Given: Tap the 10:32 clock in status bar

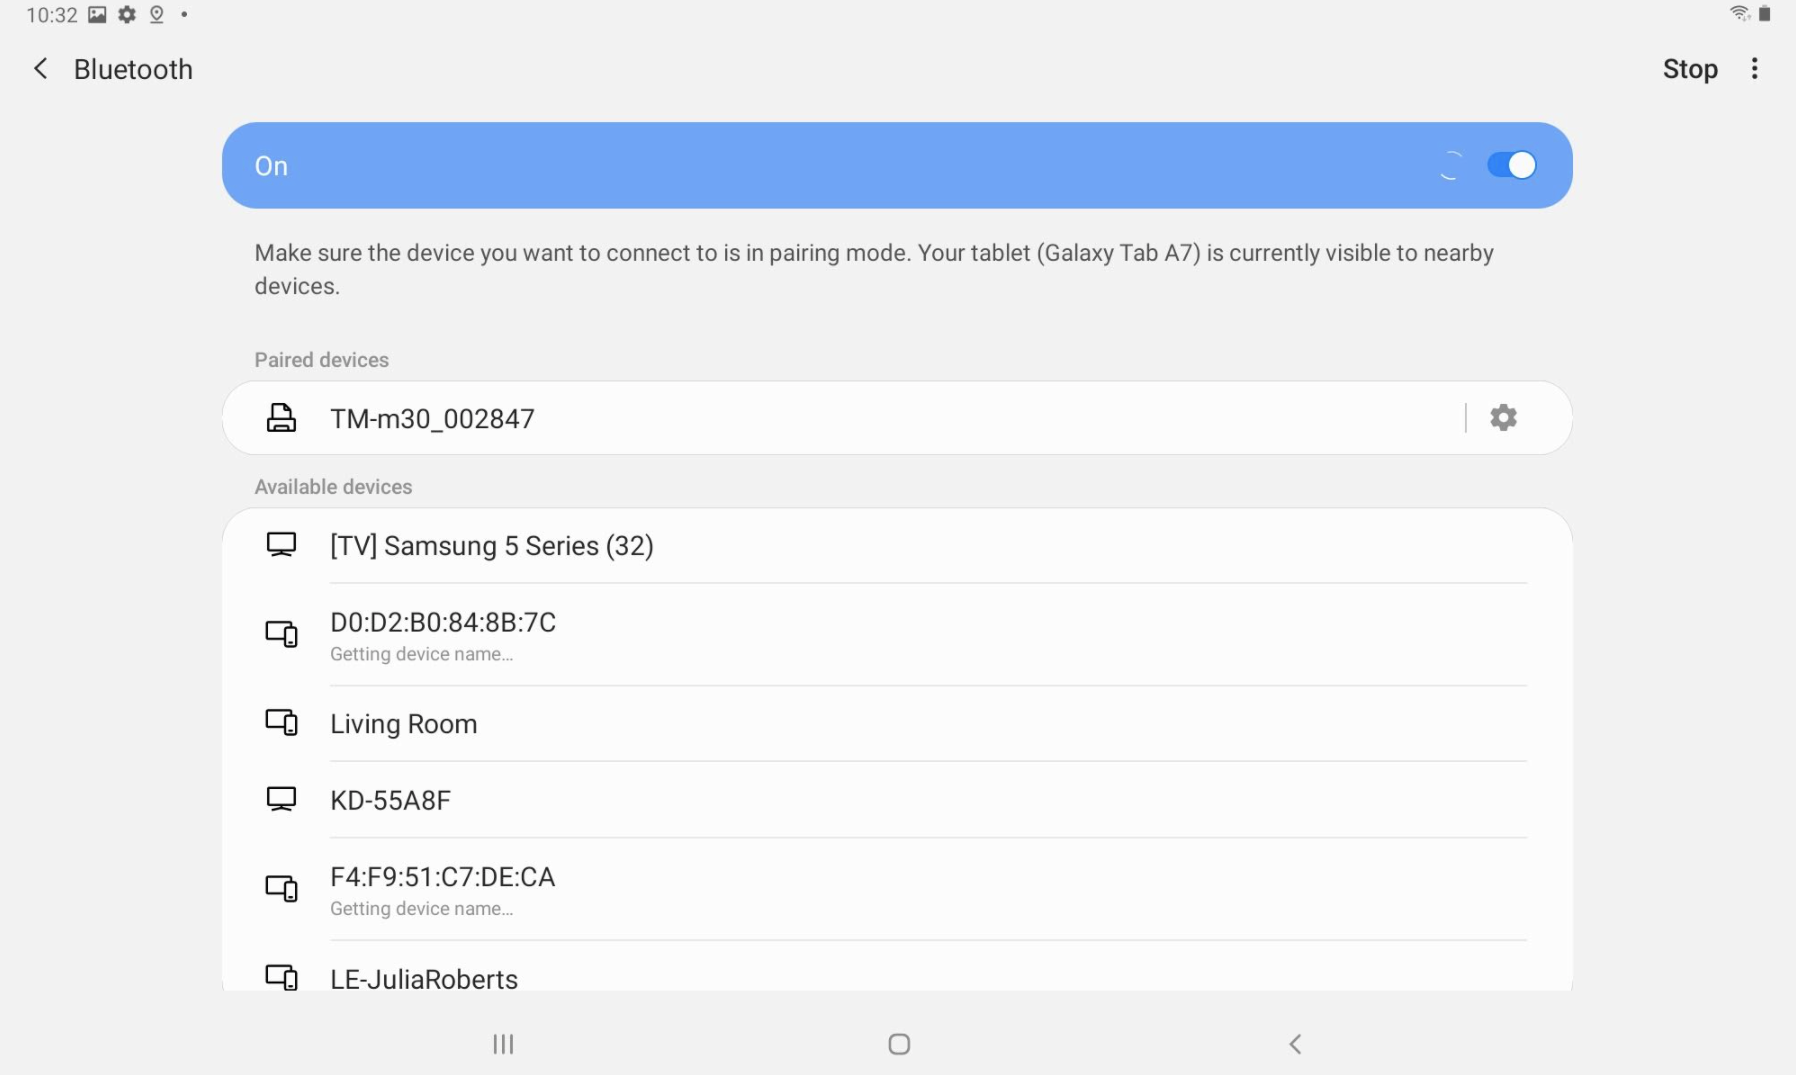Looking at the screenshot, I should click(52, 15).
